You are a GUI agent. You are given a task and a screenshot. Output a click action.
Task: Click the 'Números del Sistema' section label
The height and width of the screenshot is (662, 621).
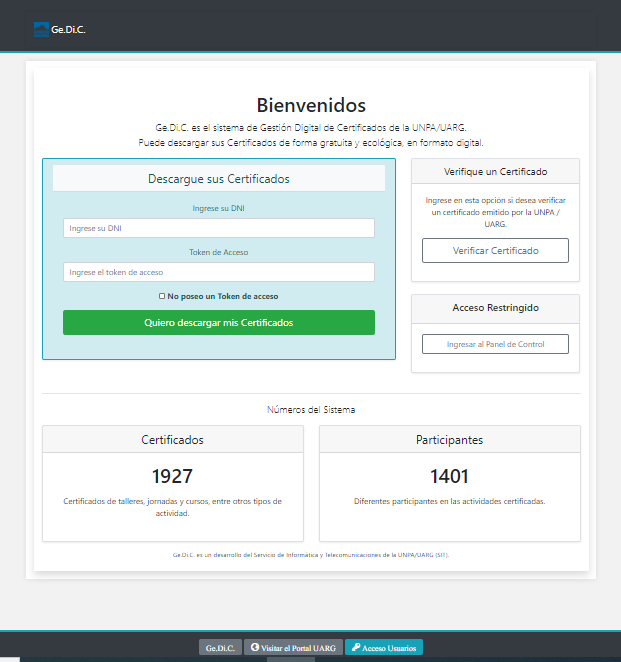pos(311,409)
